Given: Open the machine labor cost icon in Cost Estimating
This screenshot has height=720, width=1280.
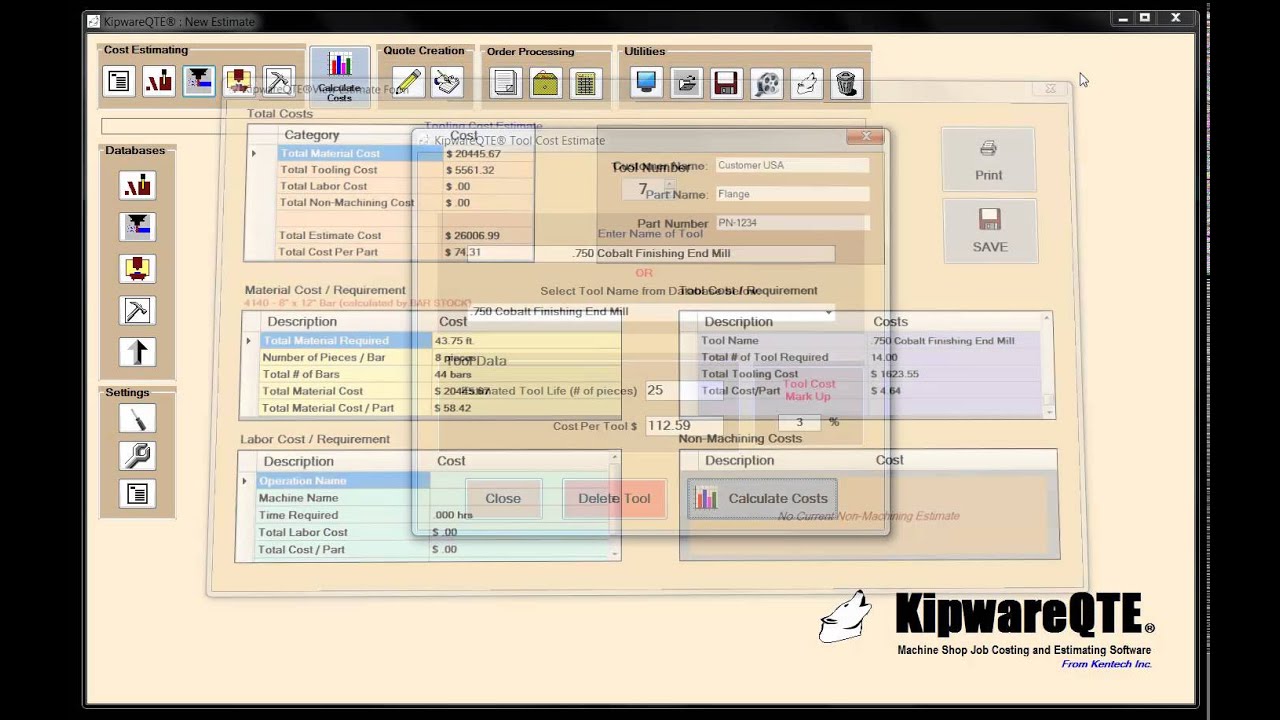Looking at the screenshot, I should 239,81.
